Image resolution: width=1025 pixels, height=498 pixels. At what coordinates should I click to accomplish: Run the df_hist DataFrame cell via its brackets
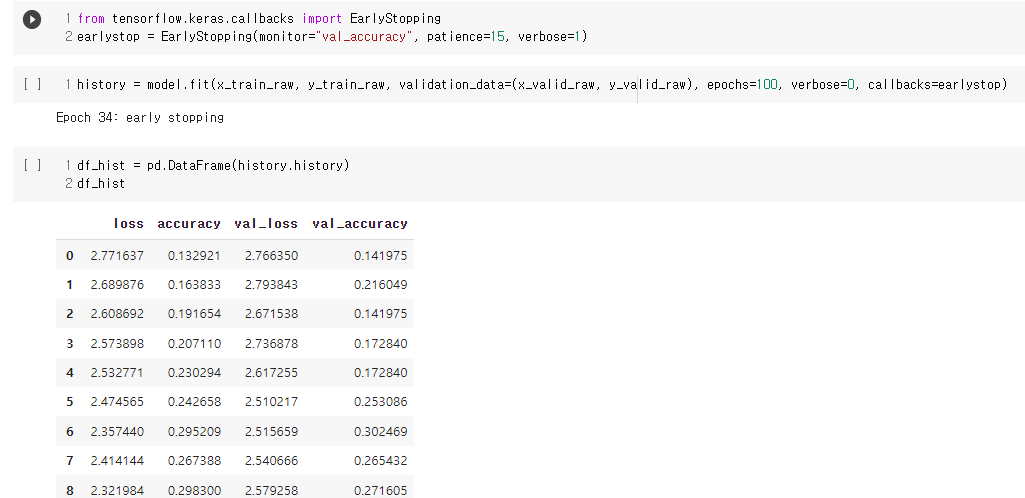coord(33,165)
